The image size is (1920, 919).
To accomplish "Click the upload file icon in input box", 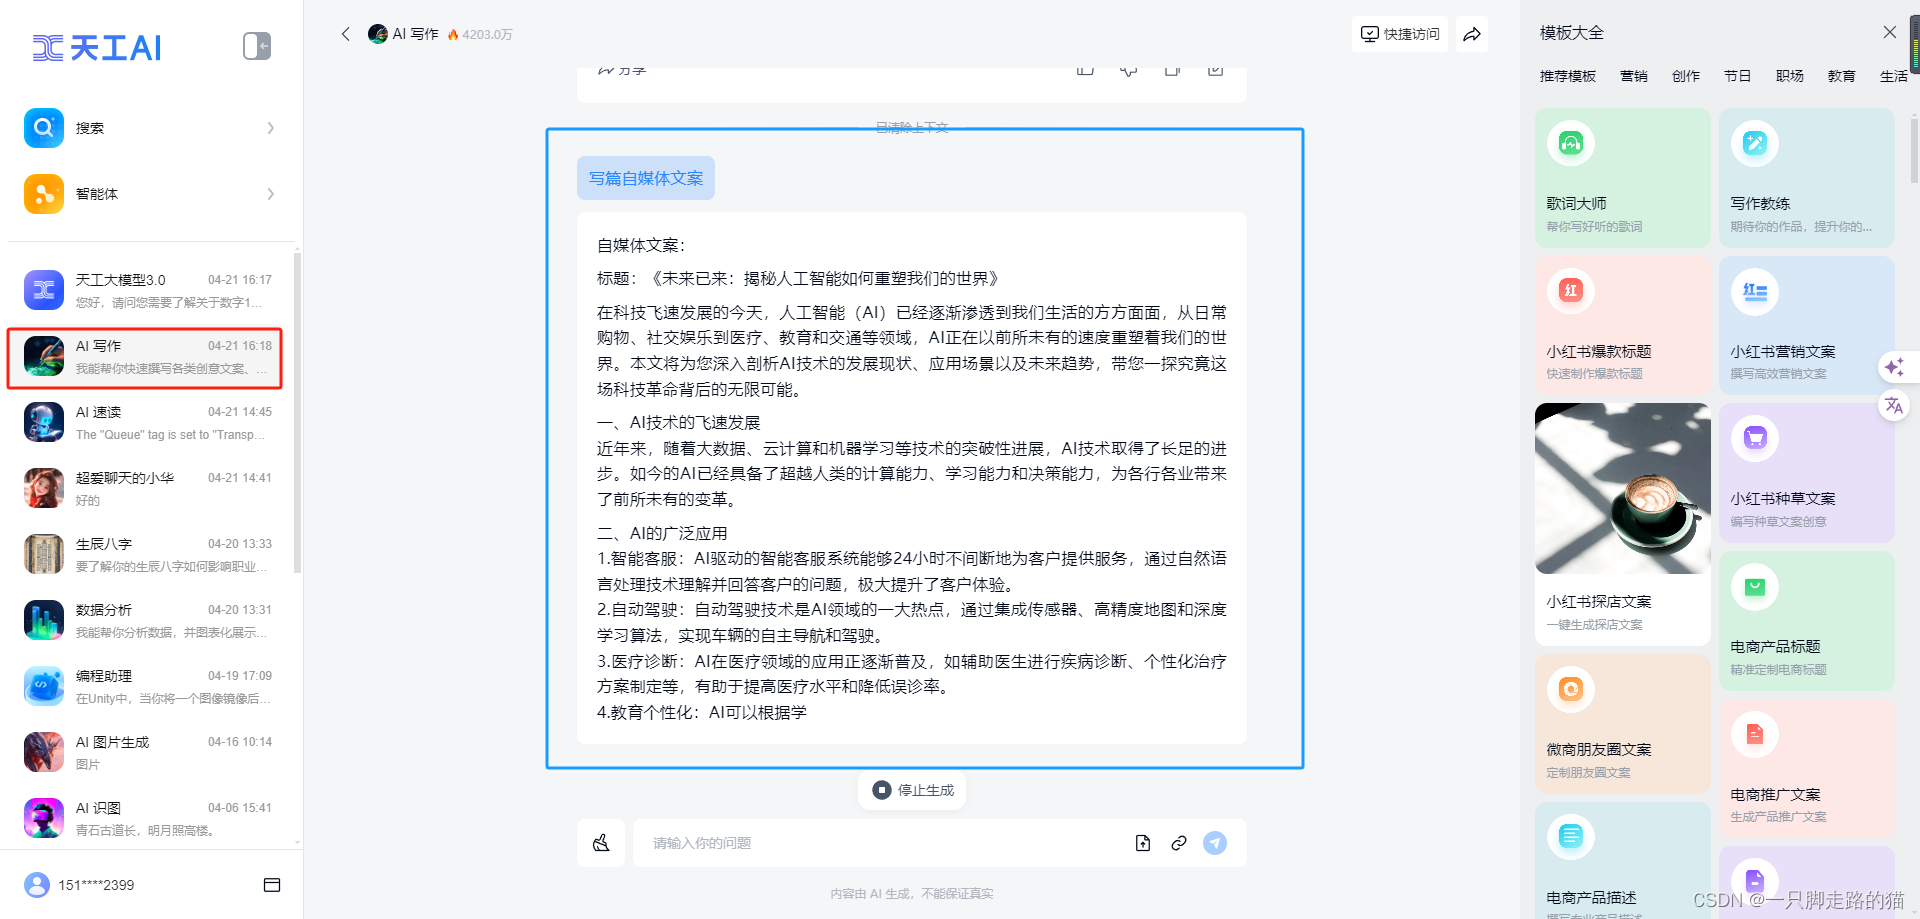I will tap(1143, 843).
